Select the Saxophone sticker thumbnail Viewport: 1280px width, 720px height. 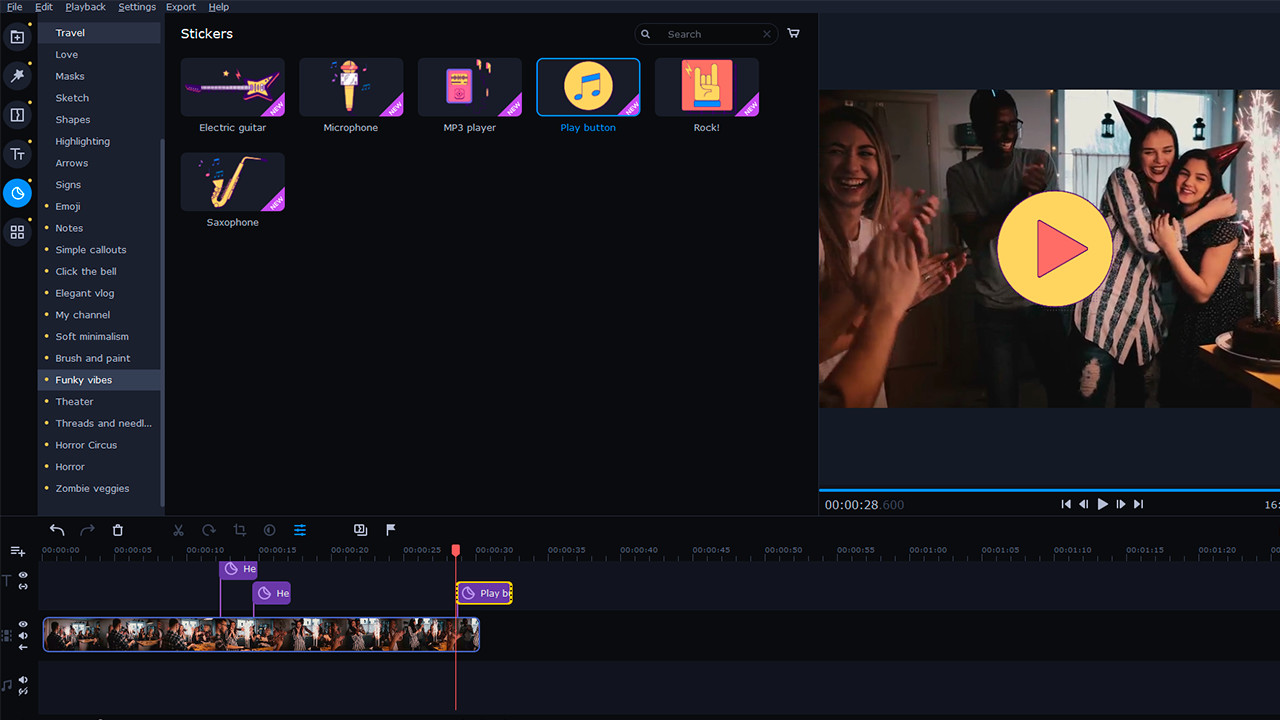(x=232, y=182)
